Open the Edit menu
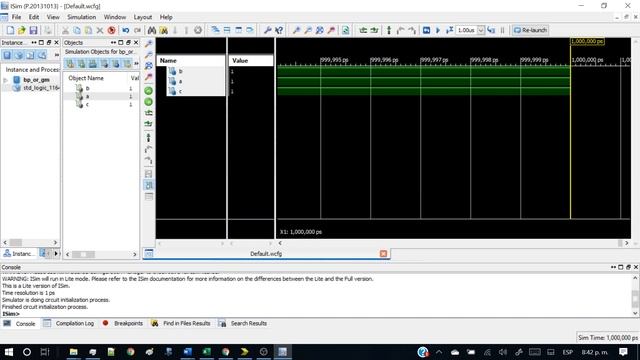Viewport: 640px width, 360px height. (34, 17)
